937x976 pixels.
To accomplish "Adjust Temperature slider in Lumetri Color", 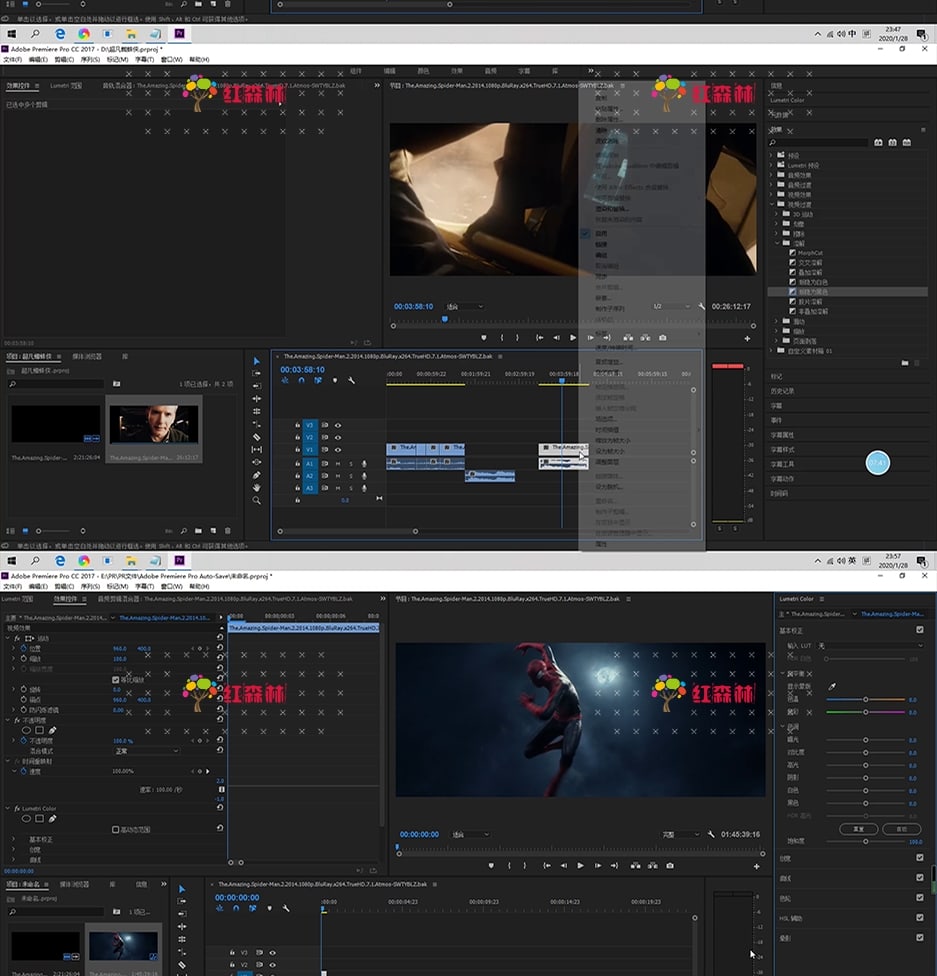I will (x=865, y=700).
